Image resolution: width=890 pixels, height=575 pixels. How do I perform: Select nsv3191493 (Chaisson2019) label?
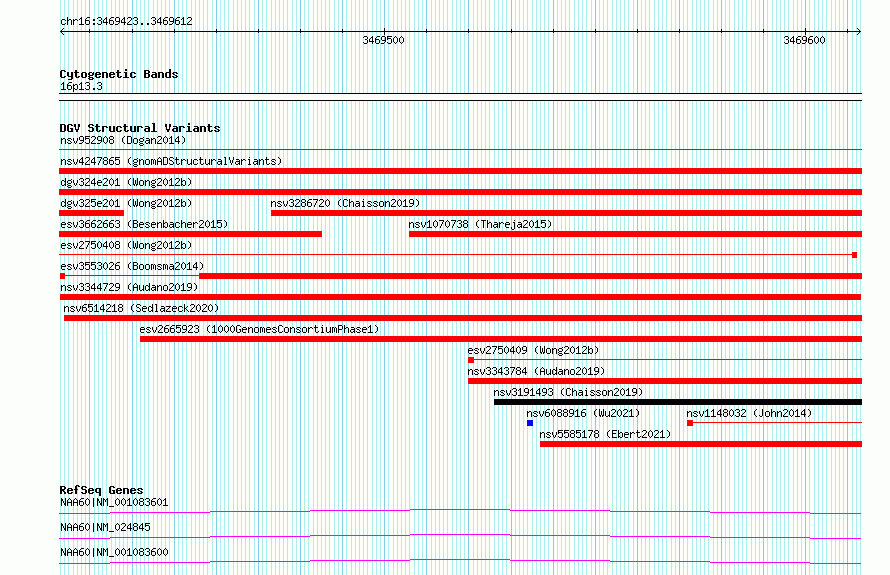(x=568, y=392)
